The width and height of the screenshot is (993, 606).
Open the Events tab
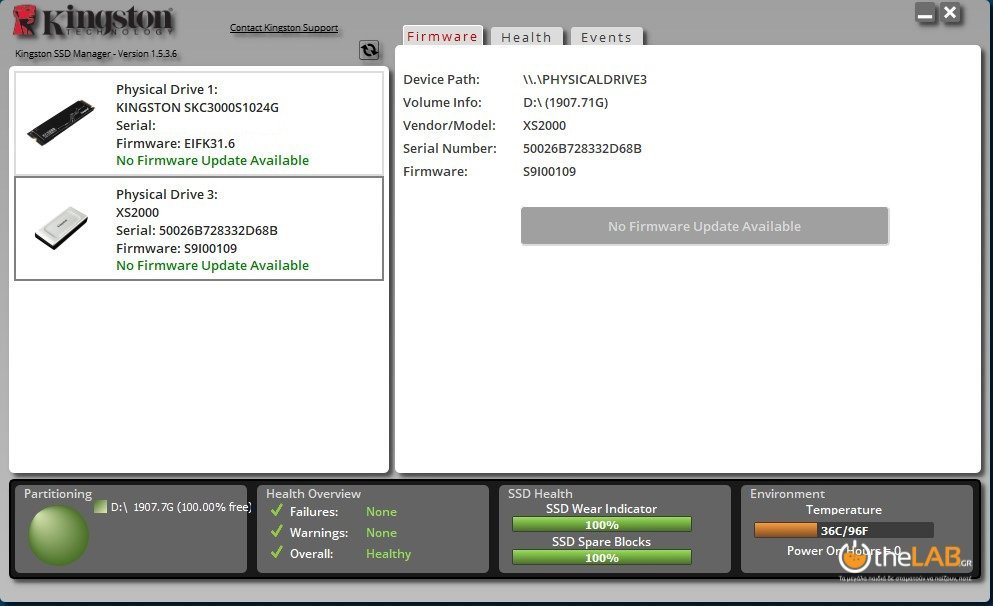coord(606,37)
